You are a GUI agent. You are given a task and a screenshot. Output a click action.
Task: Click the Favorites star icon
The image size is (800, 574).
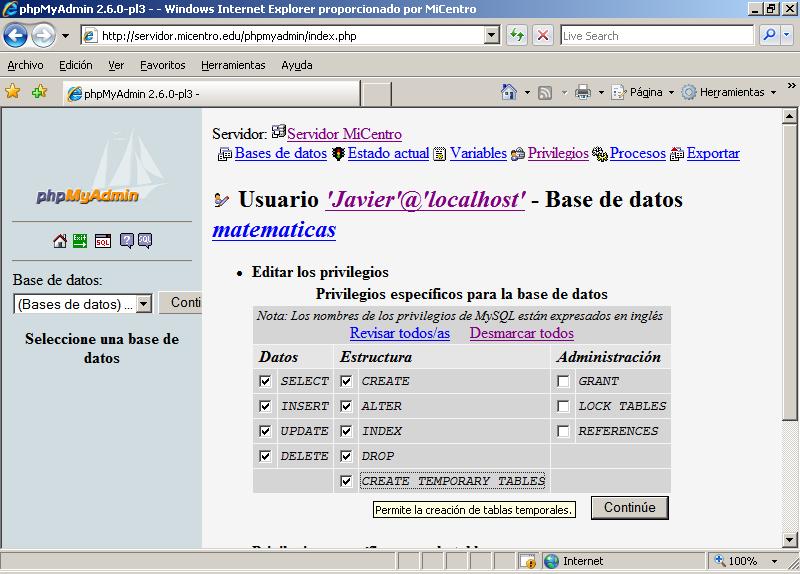pyautogui.click(x=13, y=92)
